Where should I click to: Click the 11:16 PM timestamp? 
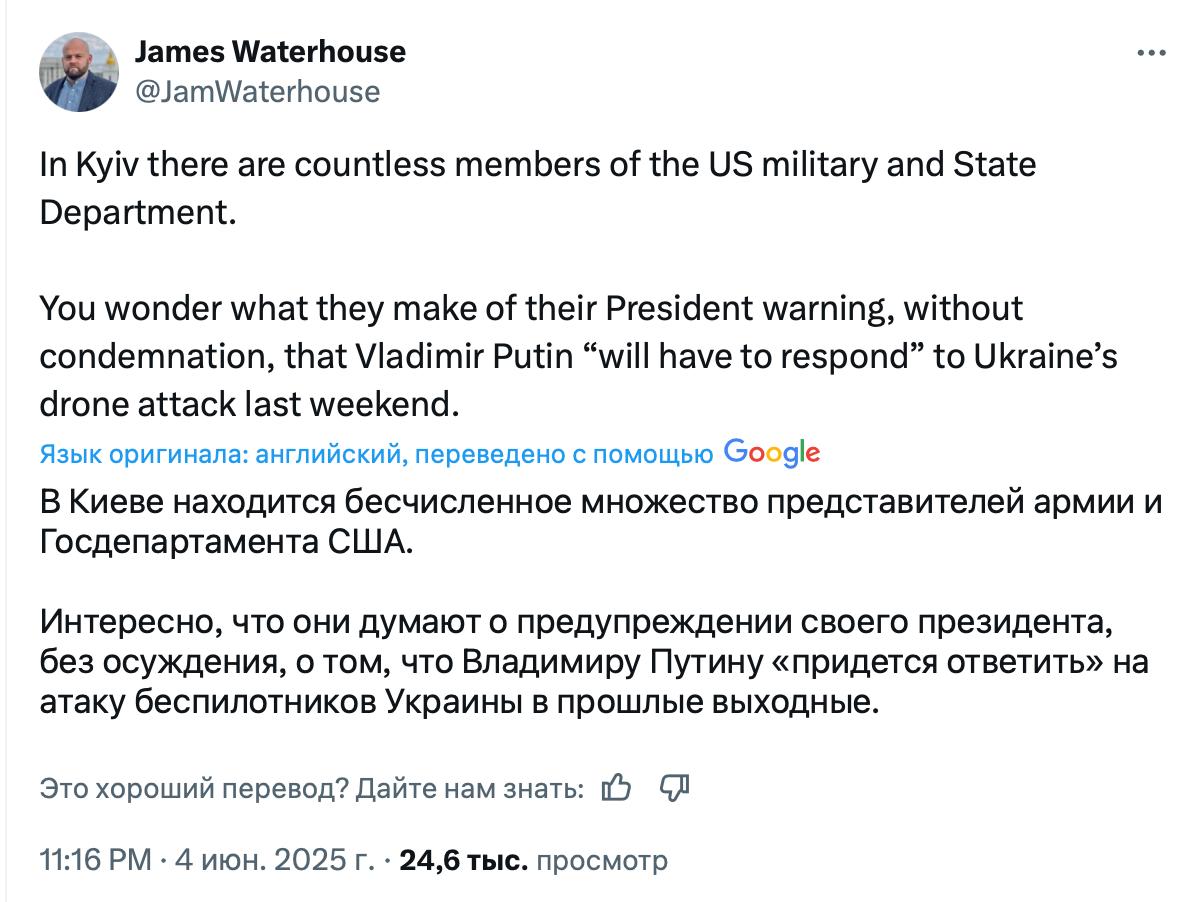tap(95, 860)
